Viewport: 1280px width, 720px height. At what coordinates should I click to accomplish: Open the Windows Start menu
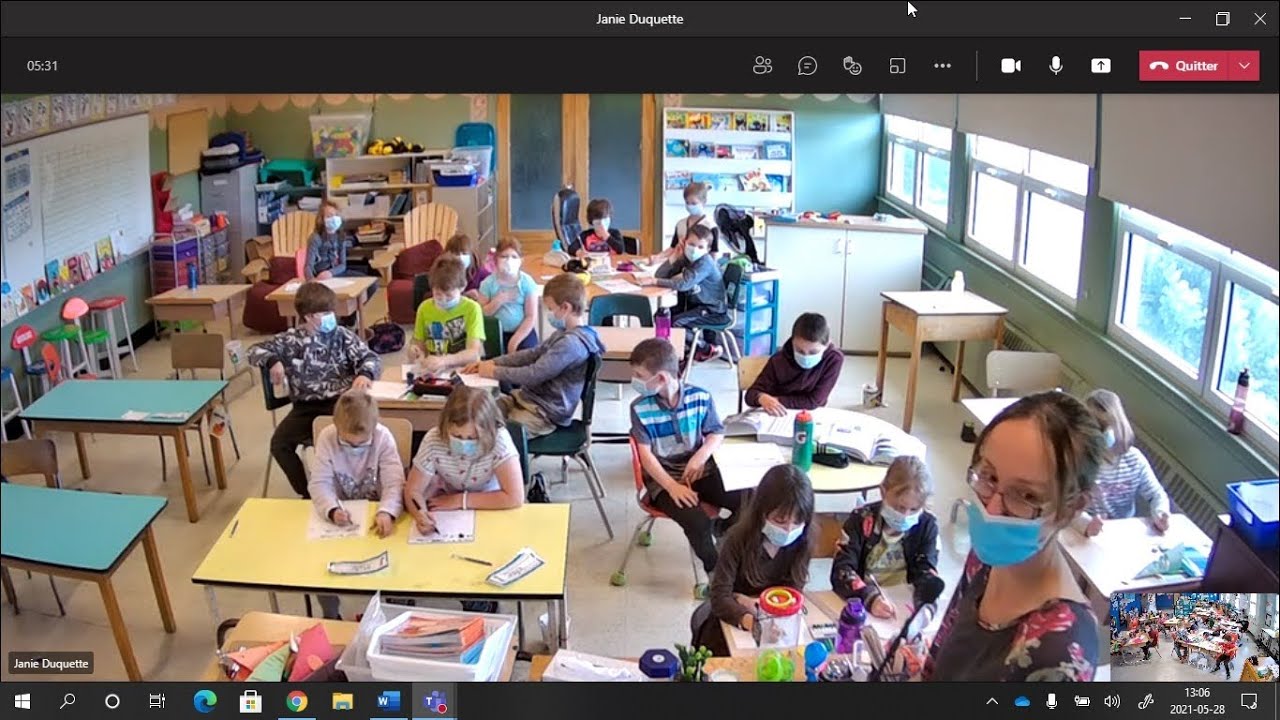click(22, 701)
